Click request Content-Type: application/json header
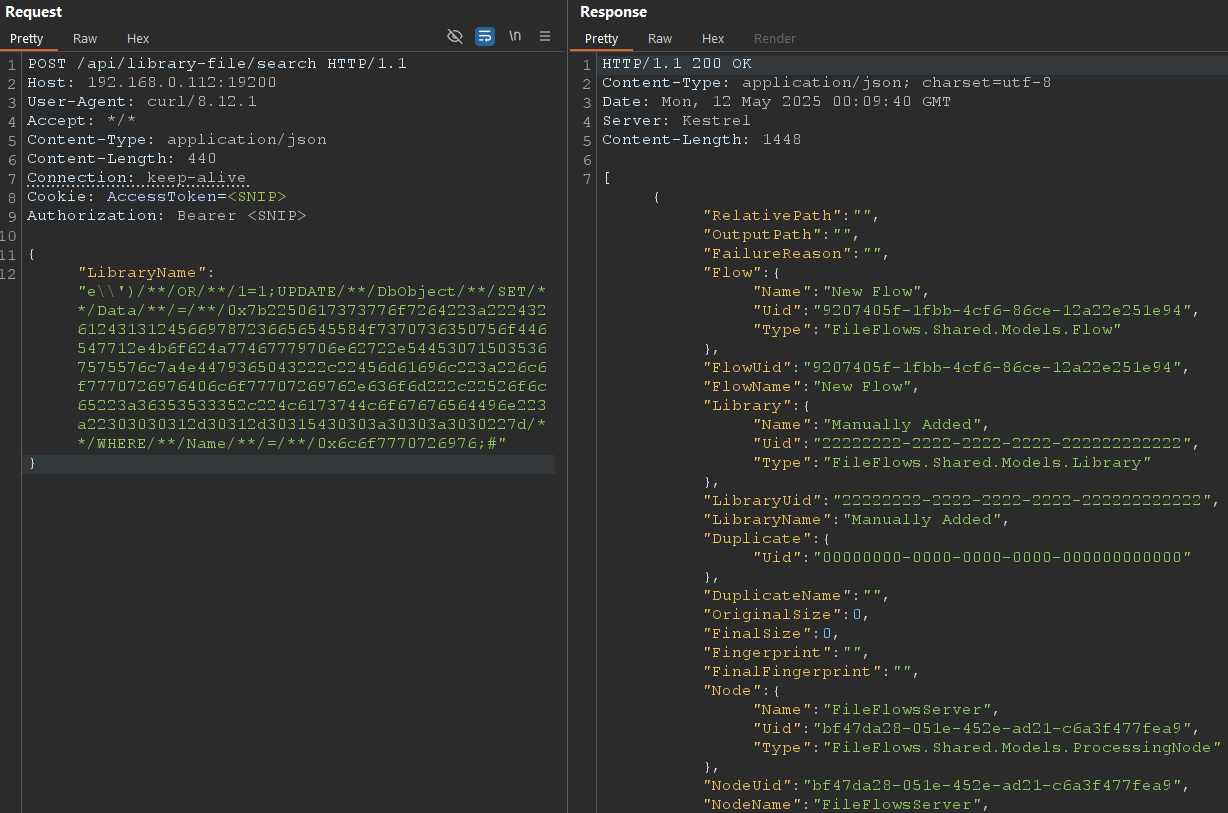 point(177,139)
